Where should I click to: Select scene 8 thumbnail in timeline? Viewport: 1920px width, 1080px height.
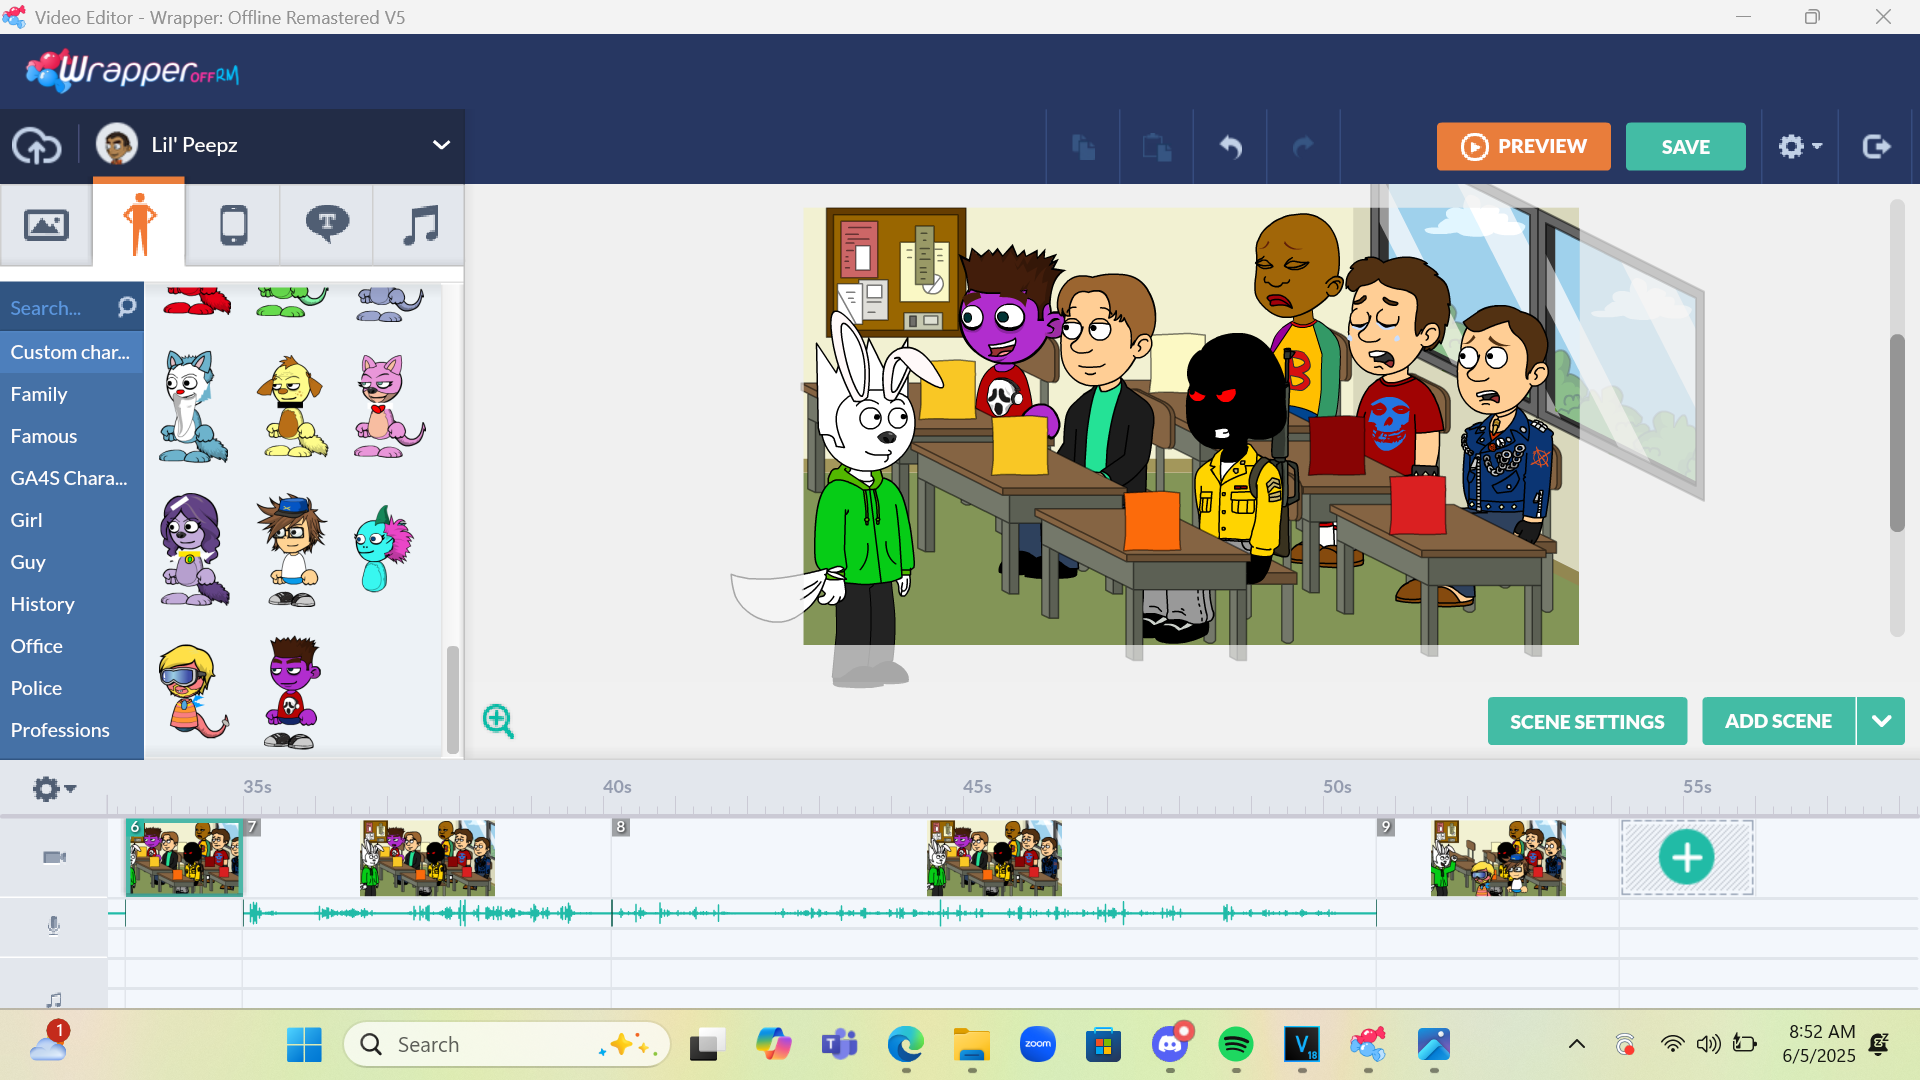tap(994, 858)
